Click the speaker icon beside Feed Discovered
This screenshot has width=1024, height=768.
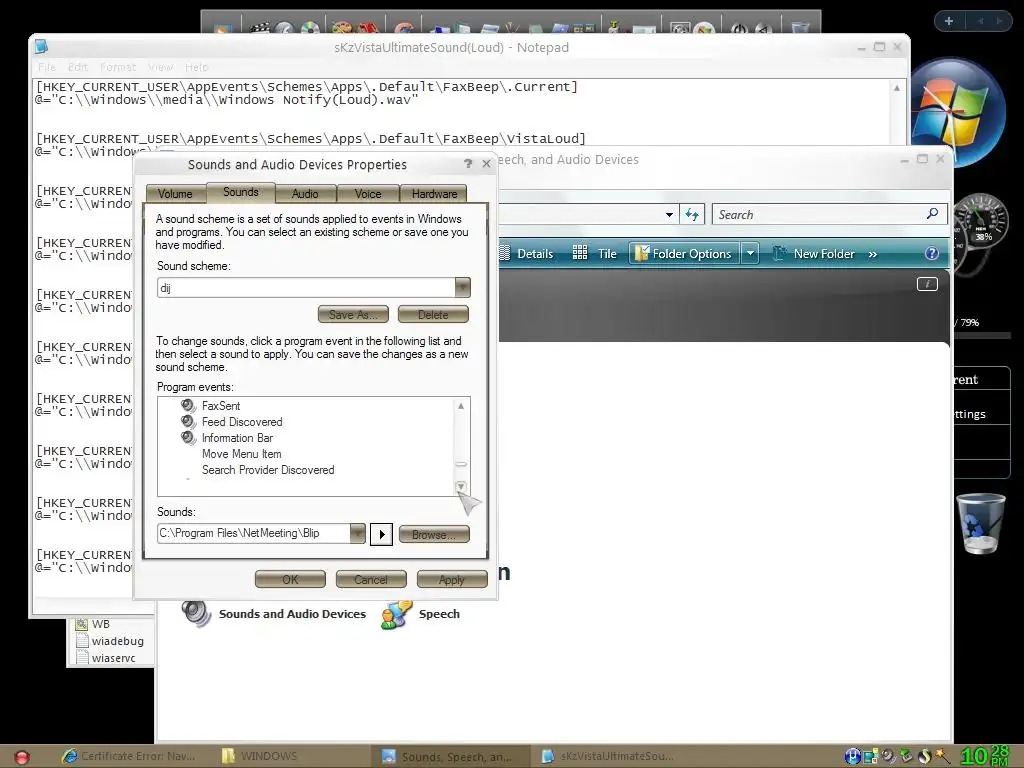188,422
